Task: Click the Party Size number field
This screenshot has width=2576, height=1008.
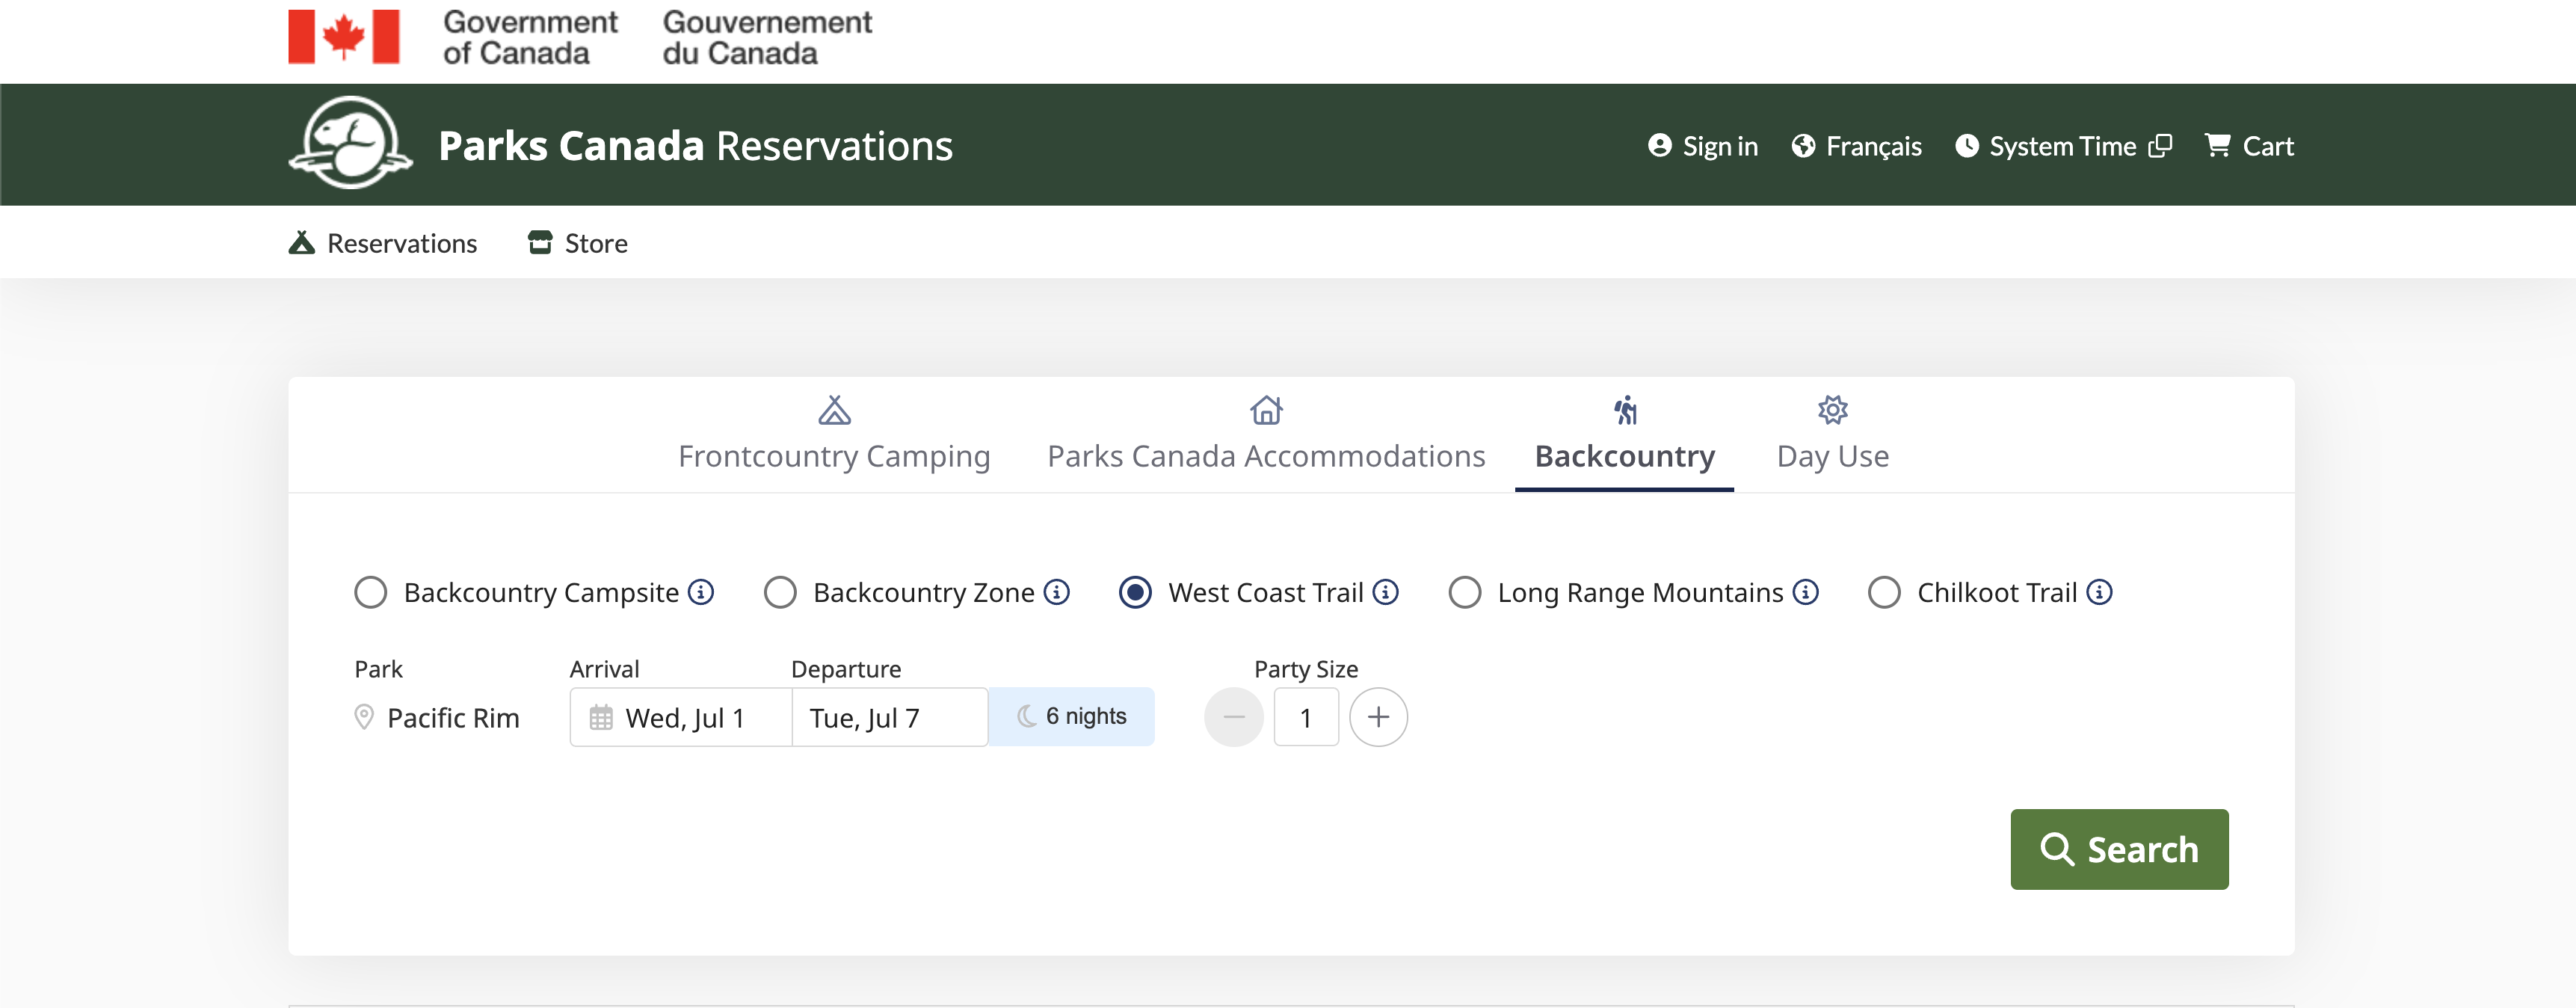Action: 1306,717
